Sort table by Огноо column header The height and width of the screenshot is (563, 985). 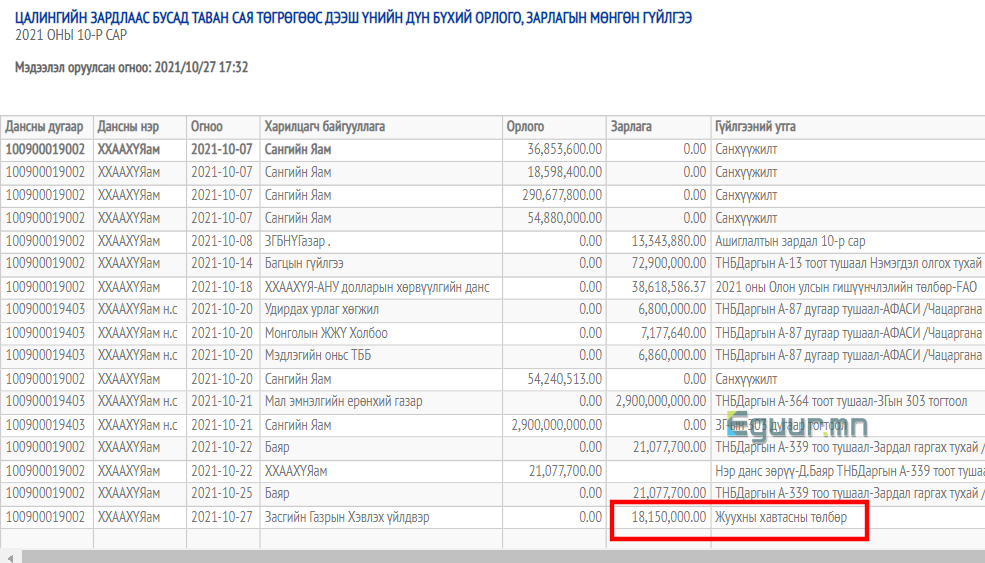(207, 127)
